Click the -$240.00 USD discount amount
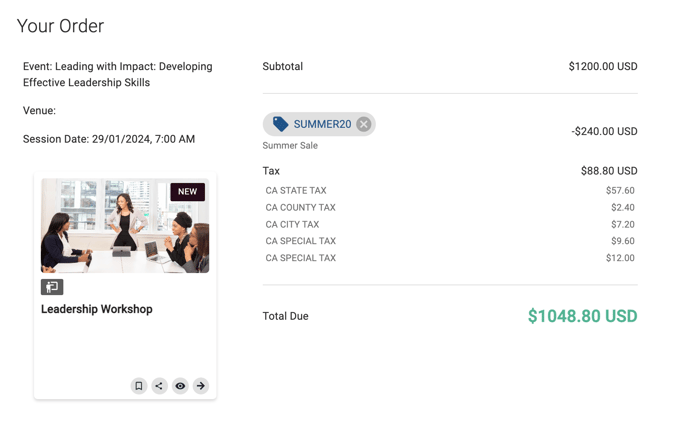The width and height of the screenshot is (688, 428). (x=604, y=131)
